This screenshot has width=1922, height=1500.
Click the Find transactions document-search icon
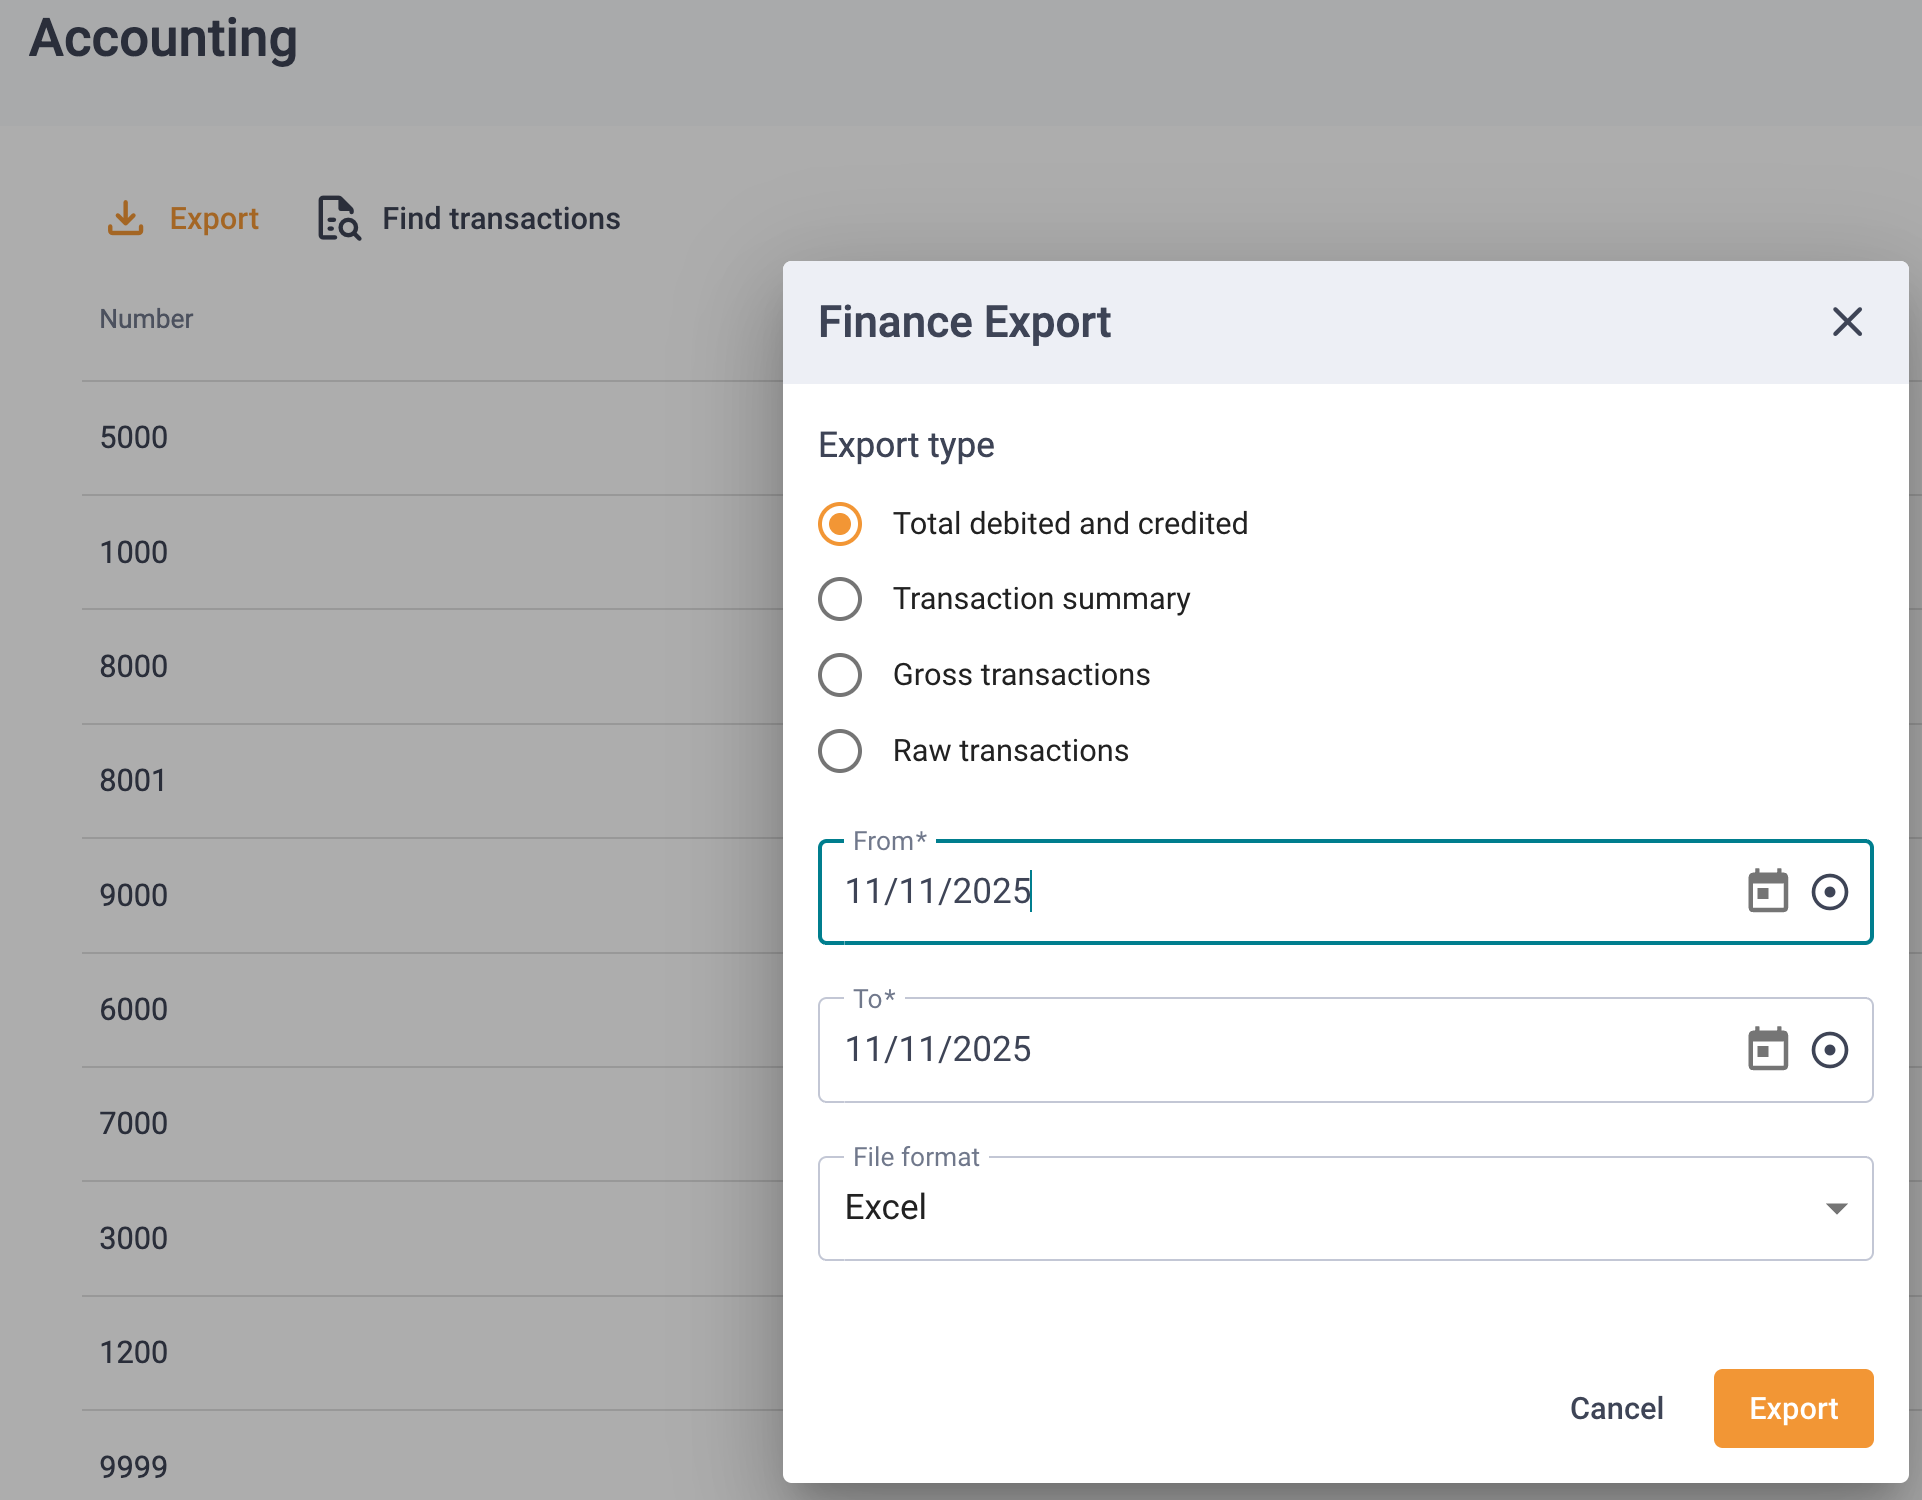tap(339, 218)
